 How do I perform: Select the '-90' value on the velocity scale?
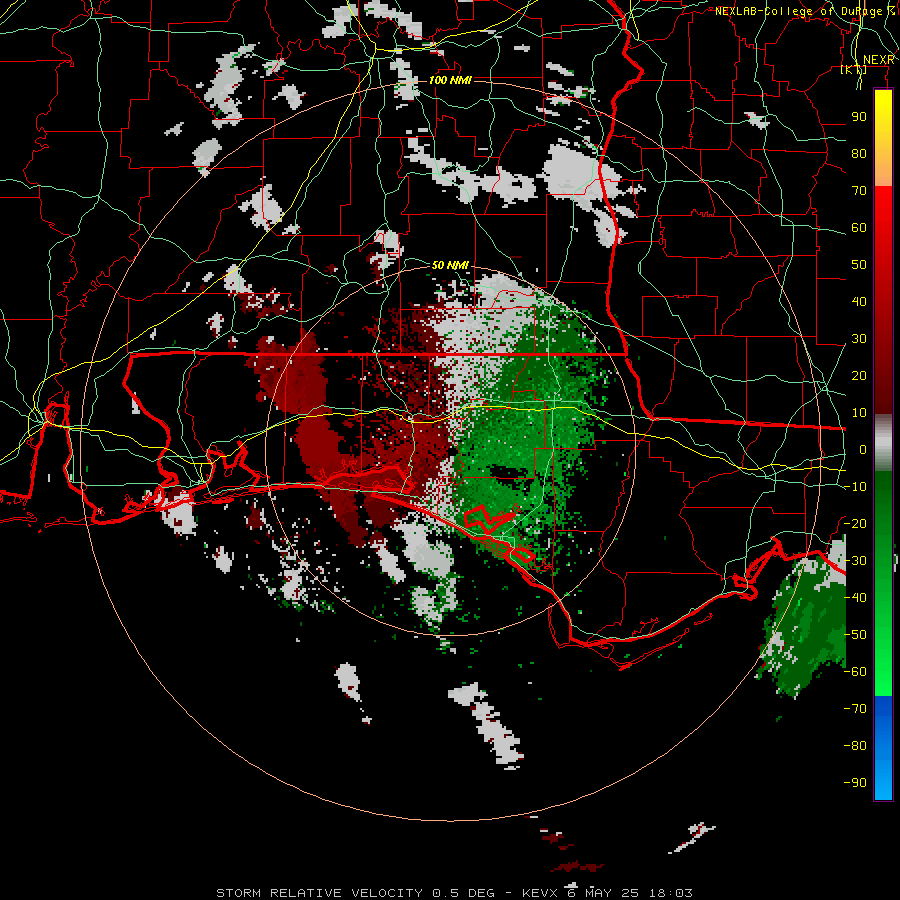pyautogui.click(x=855, y=783)
